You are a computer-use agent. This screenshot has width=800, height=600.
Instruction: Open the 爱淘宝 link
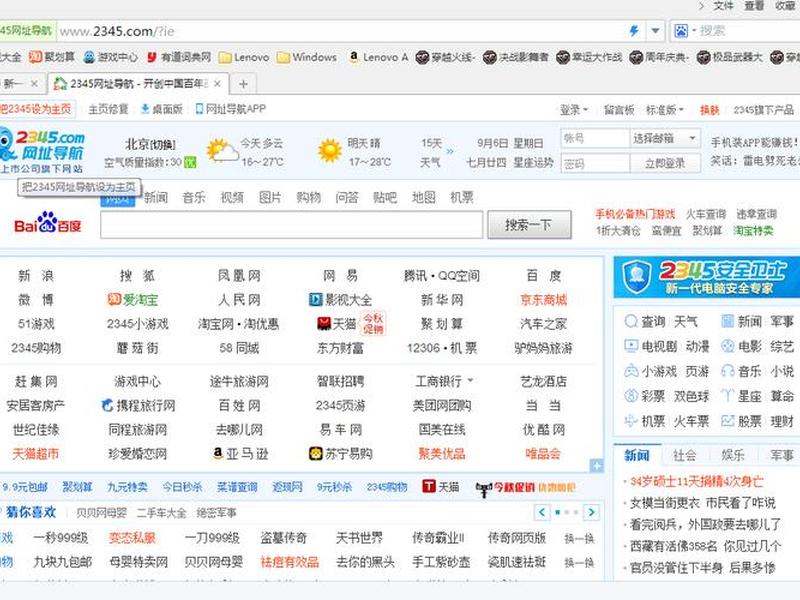133,300
